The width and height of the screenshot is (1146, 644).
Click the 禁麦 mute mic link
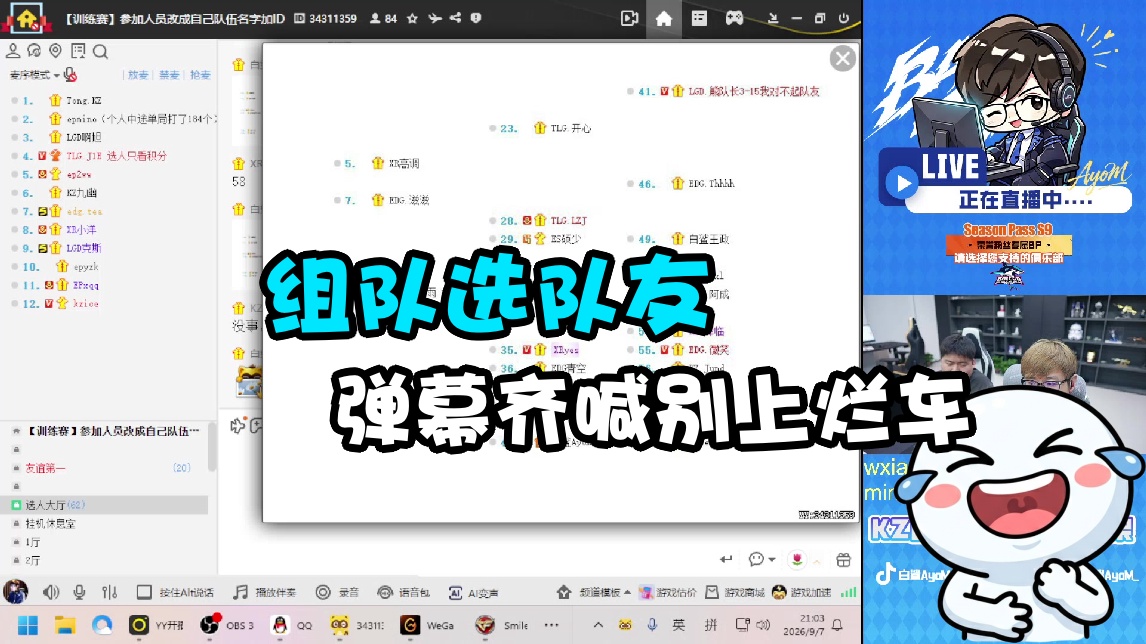pos(170,75)
